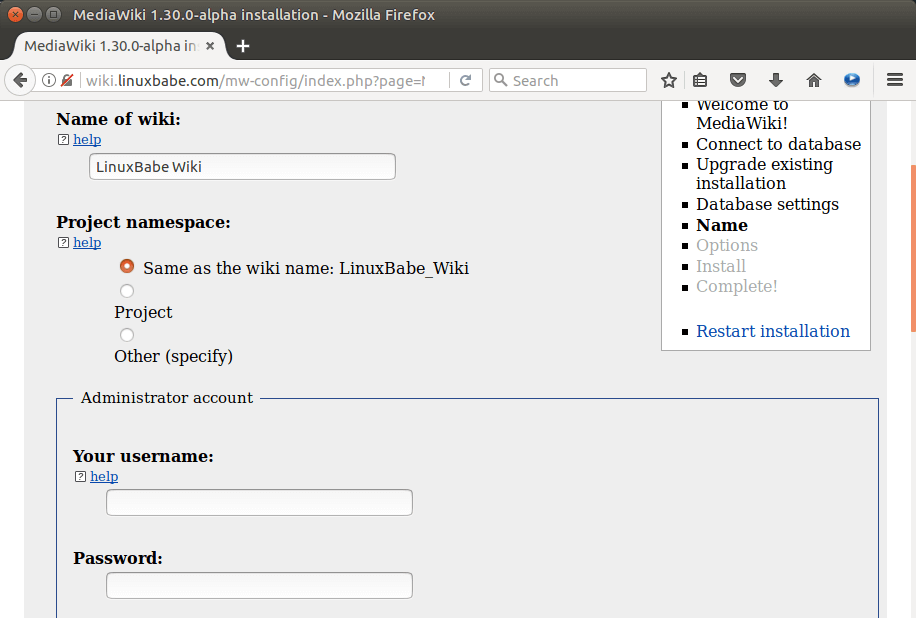Click the site information icon in address bar
Screen dimensions: 916x618
(x=48, y=80)
